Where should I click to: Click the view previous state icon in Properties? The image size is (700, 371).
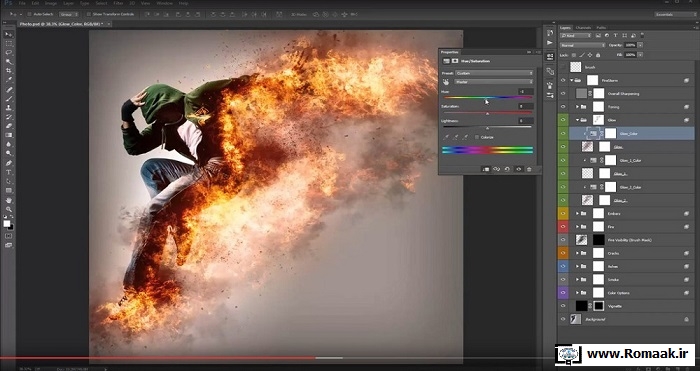point(496,169)
